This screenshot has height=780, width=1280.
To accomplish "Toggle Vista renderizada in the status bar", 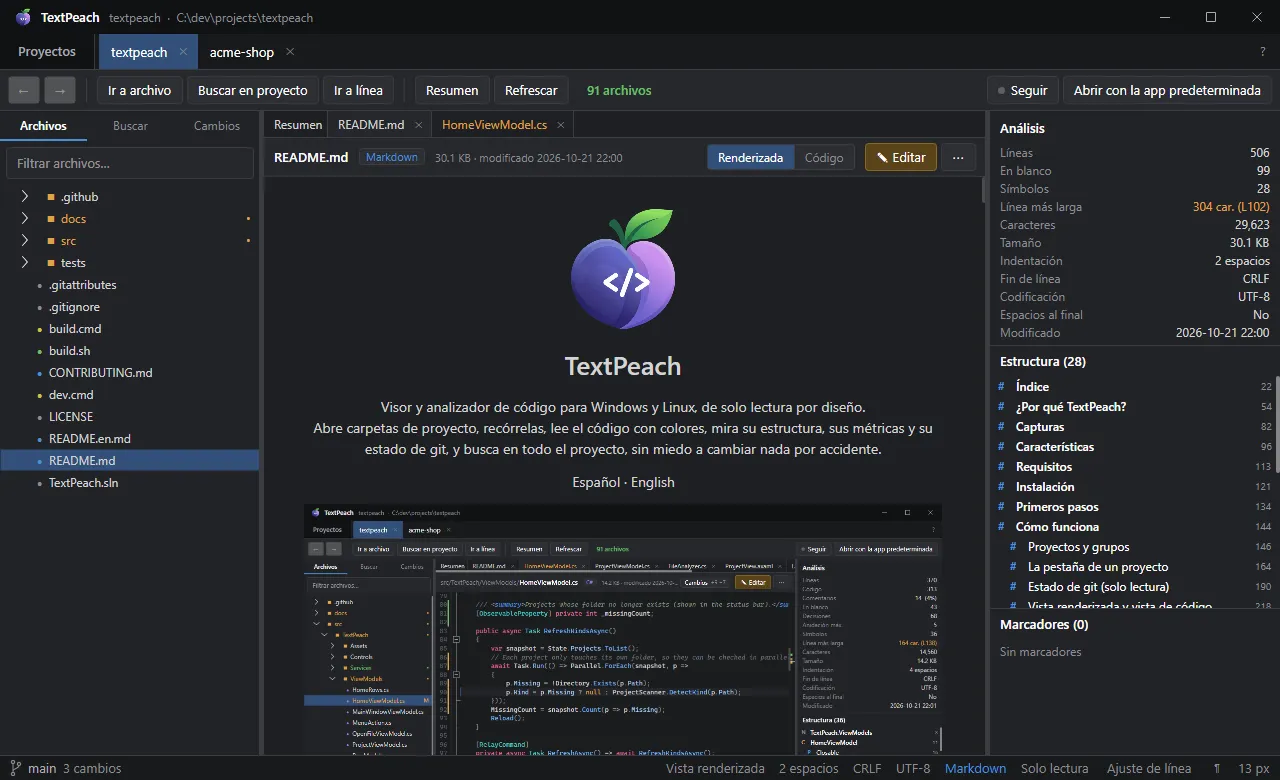I will click(x=715, y=769).
